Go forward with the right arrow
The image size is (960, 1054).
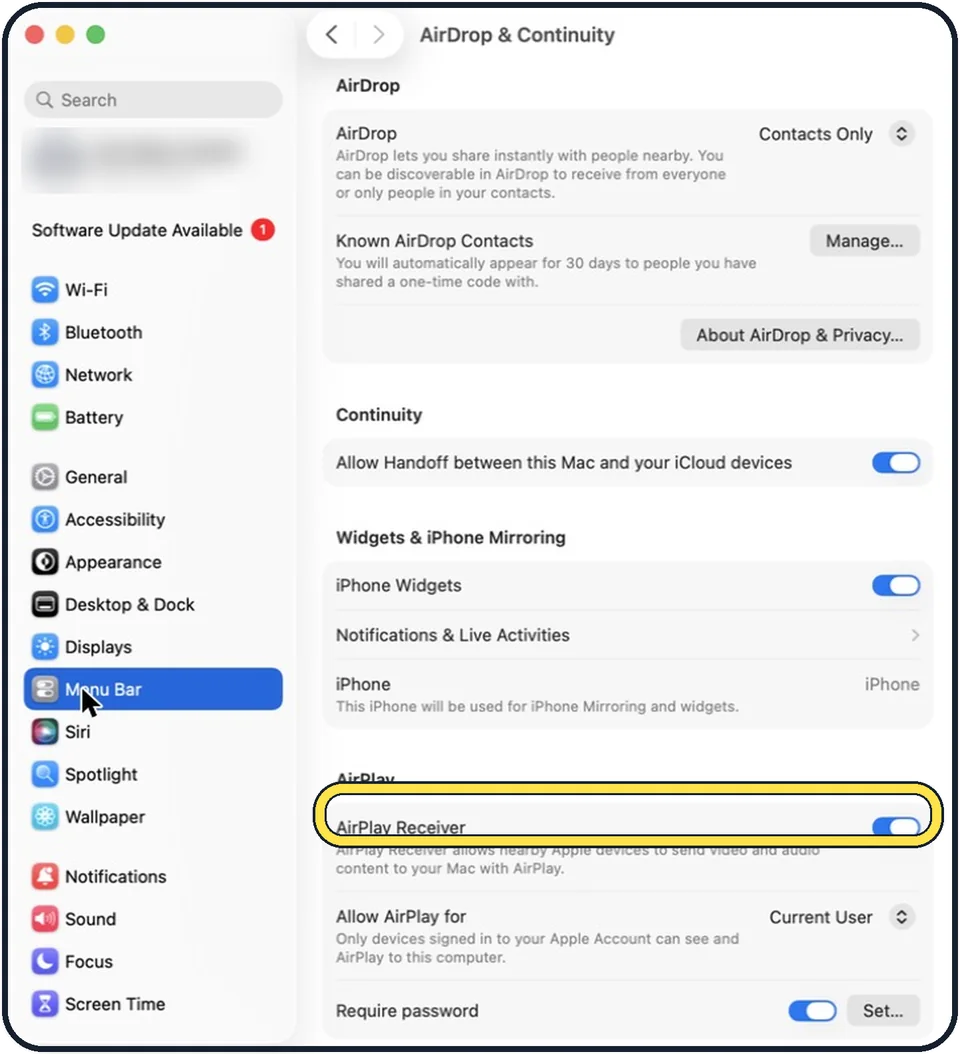(378, 34)
